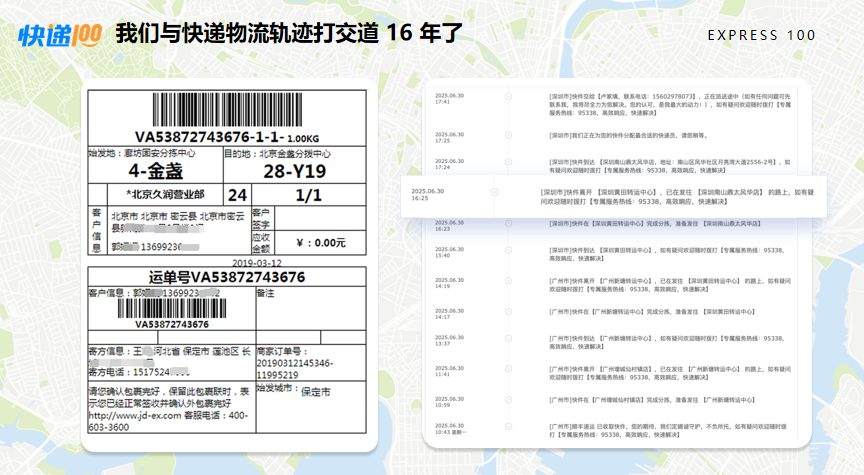The width and height of the screenshot is (864, 475).
Task: Click the '2025.06.30 17:25' timestamp
Action: [x=449, y=137]
